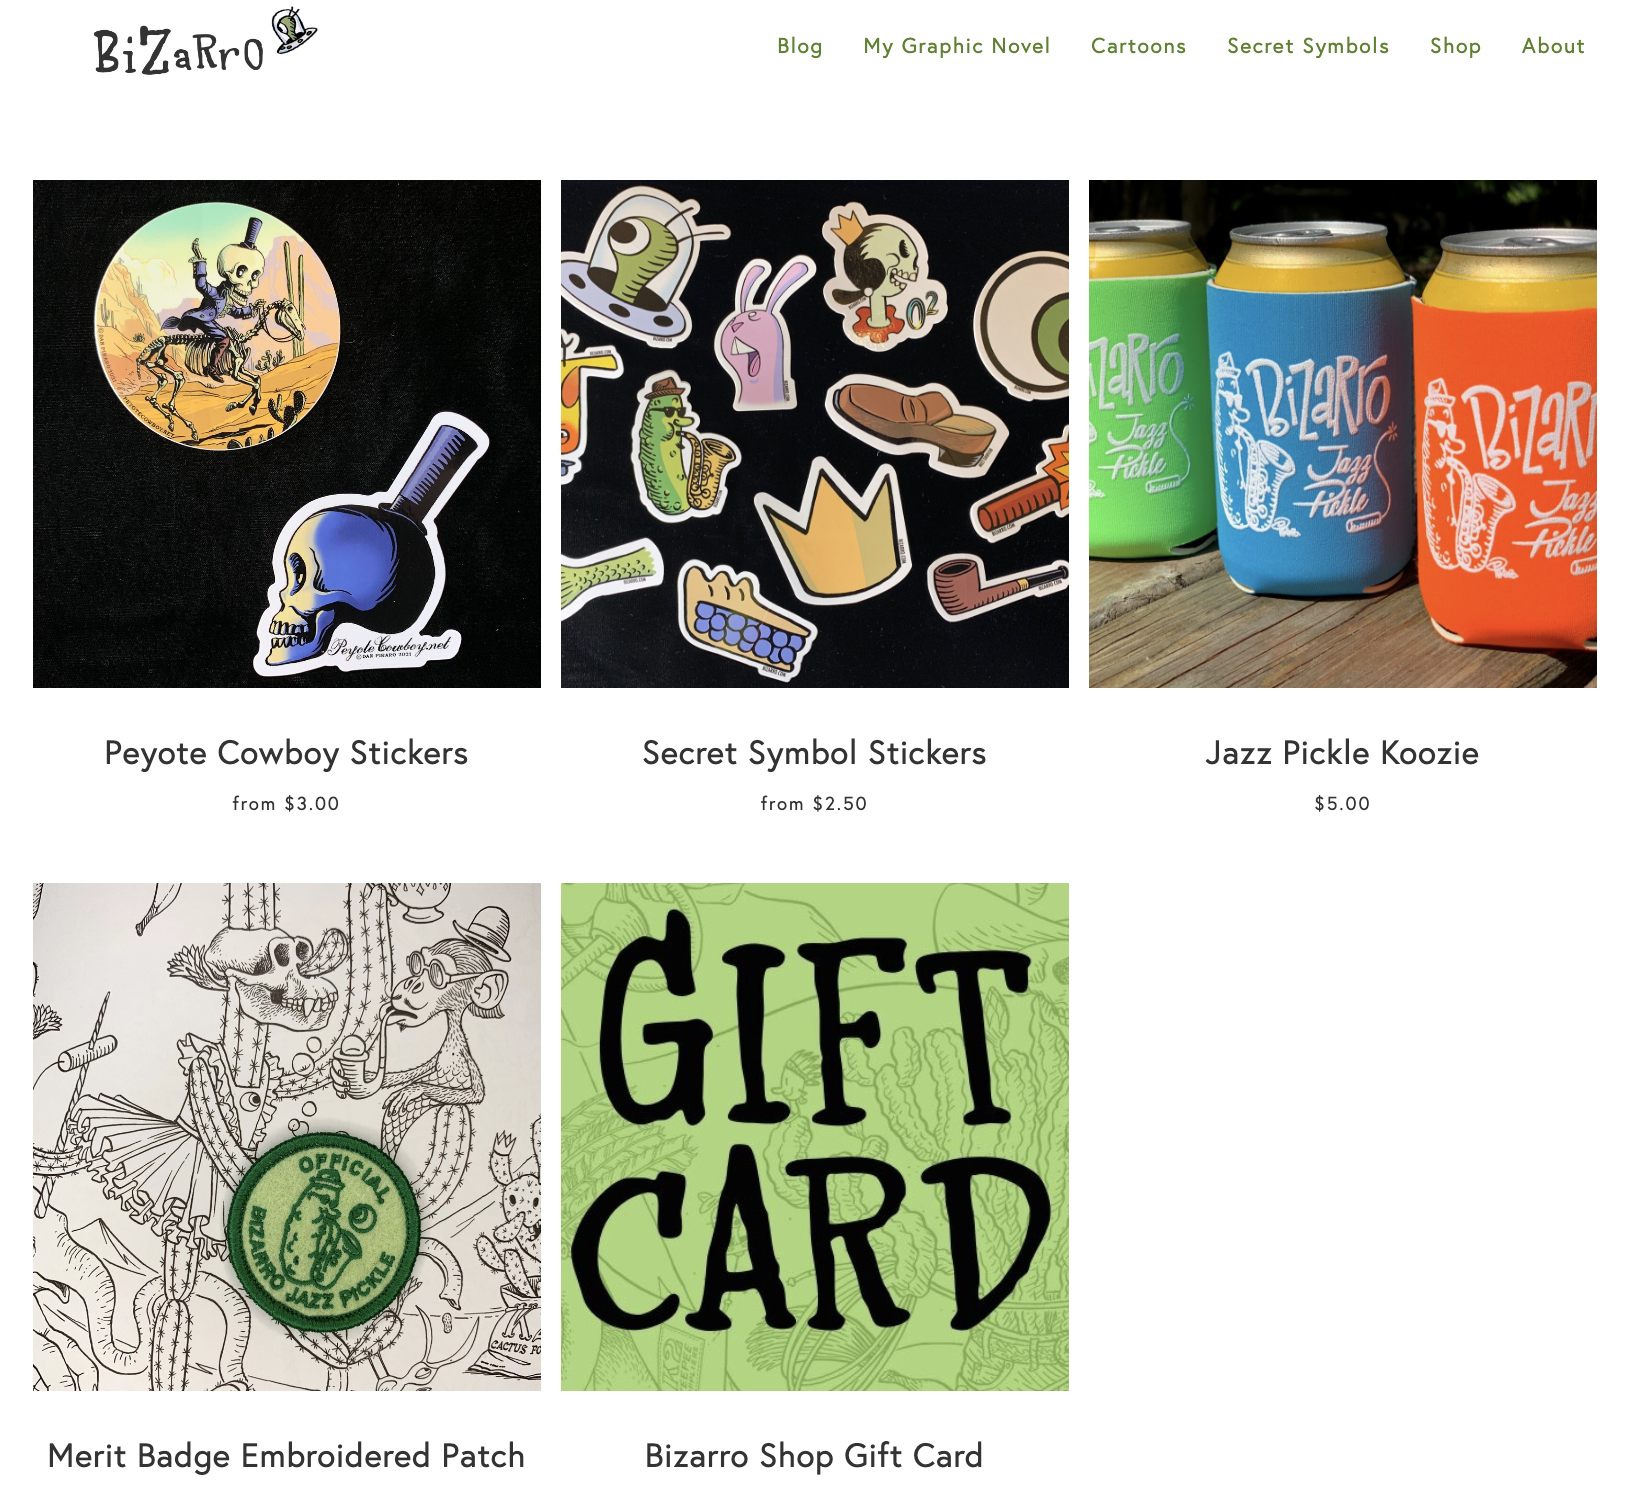Click the Secret Symbol Stickers title
Image resolution: width=1636 pixels, height=1490 pixels.
click(814, 753)
